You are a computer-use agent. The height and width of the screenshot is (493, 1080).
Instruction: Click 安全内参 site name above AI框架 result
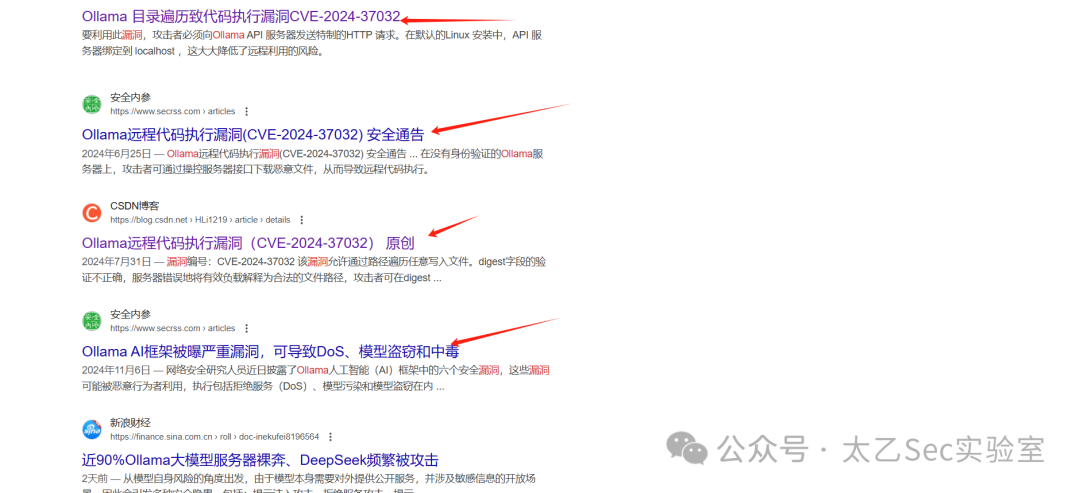tap(130, 315)
